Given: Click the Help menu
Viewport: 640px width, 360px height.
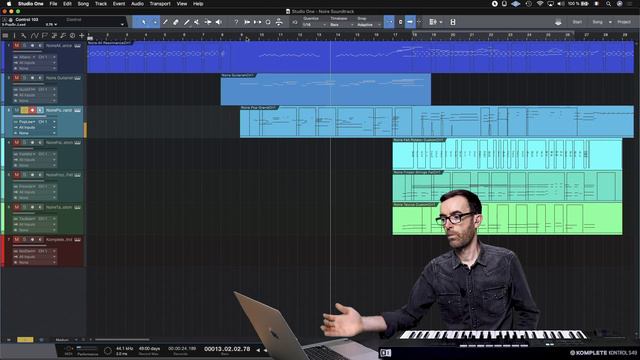Looking at the screenshot, I should pos(198,4).
